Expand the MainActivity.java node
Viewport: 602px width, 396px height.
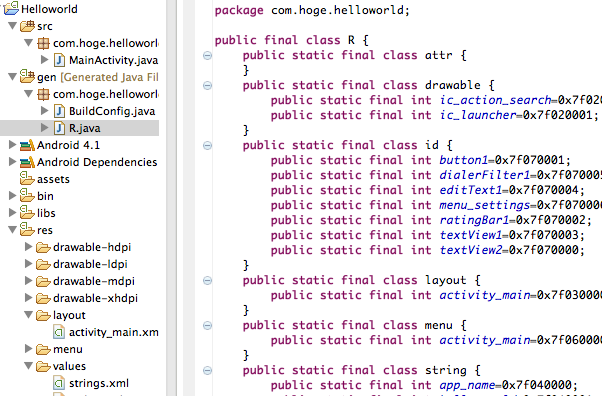(x=45, y=60)
